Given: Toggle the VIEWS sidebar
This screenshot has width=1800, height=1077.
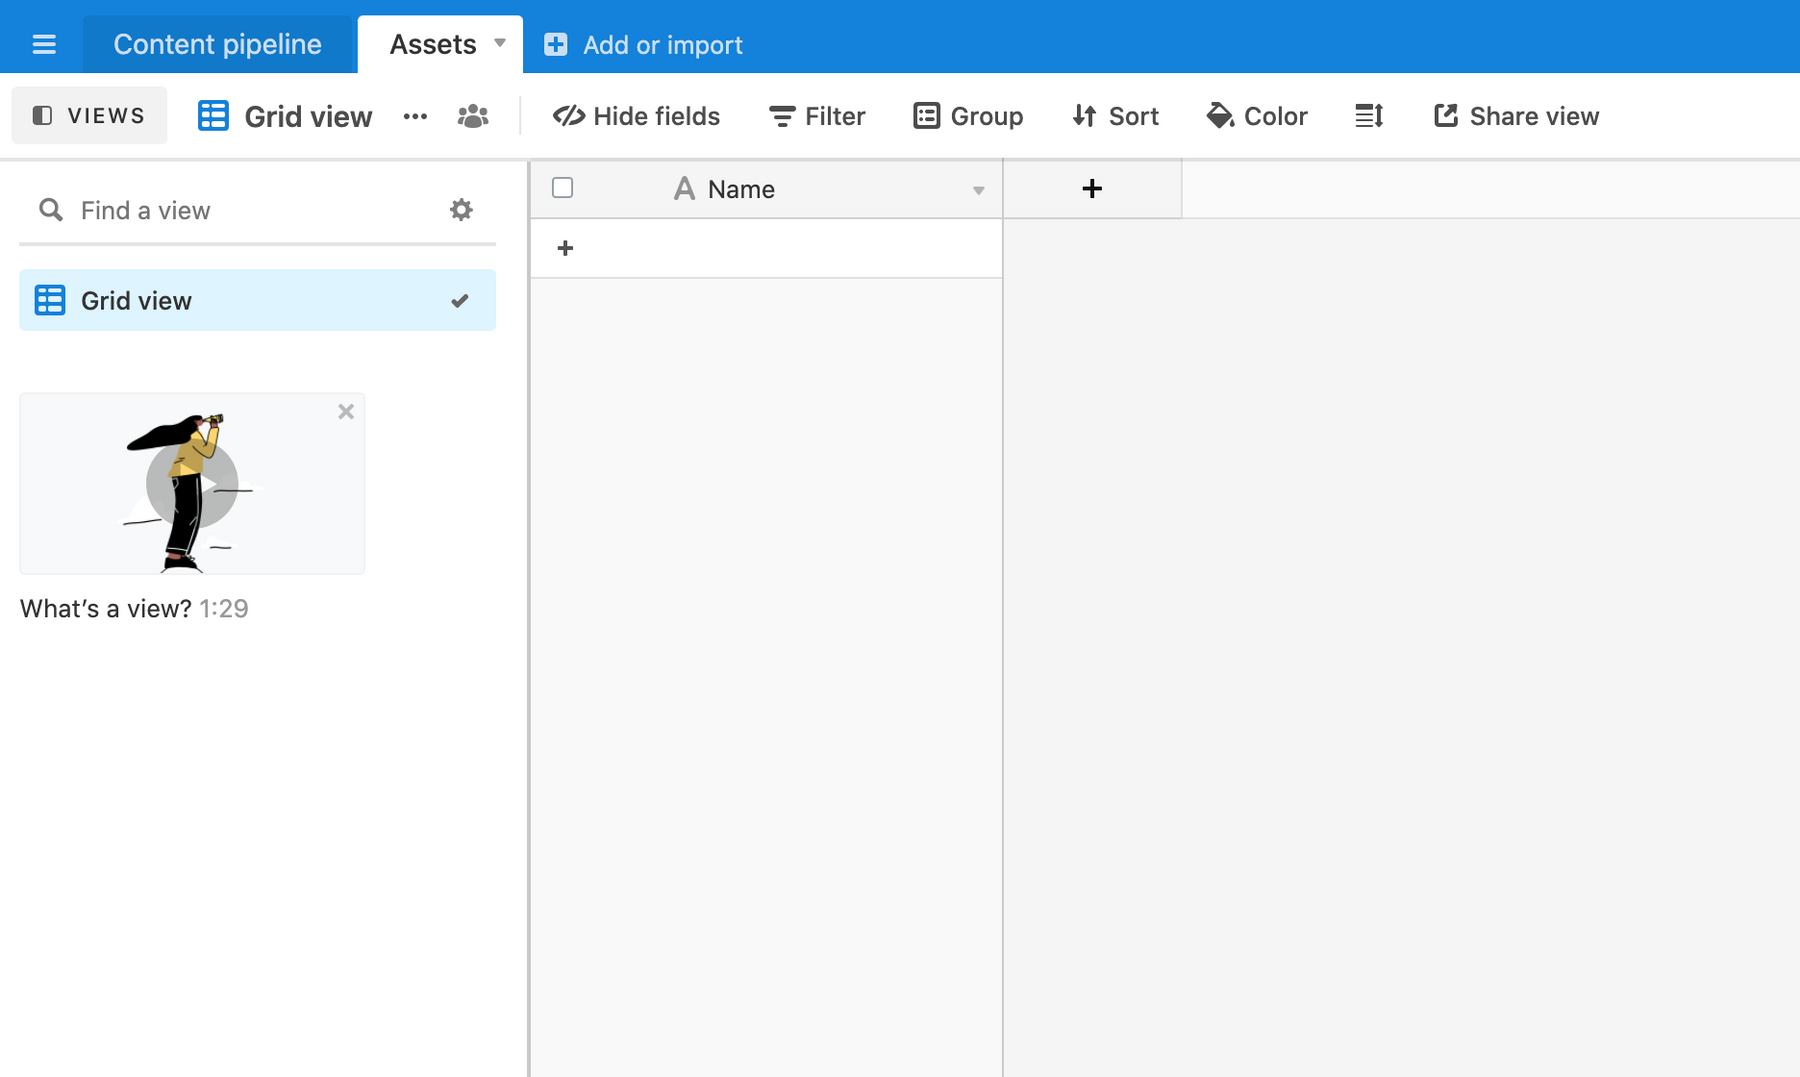Looking at the screenshot, I should coord(89,116).
